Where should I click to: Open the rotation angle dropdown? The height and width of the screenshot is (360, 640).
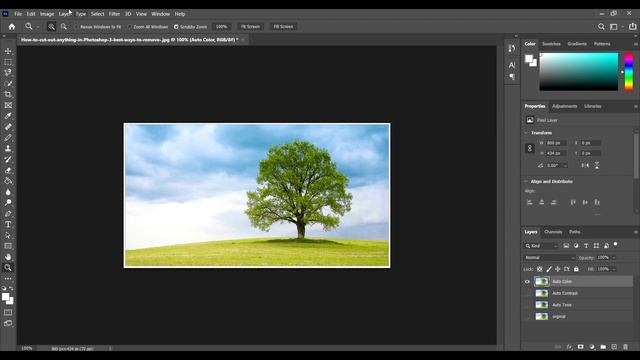(565, 165)
